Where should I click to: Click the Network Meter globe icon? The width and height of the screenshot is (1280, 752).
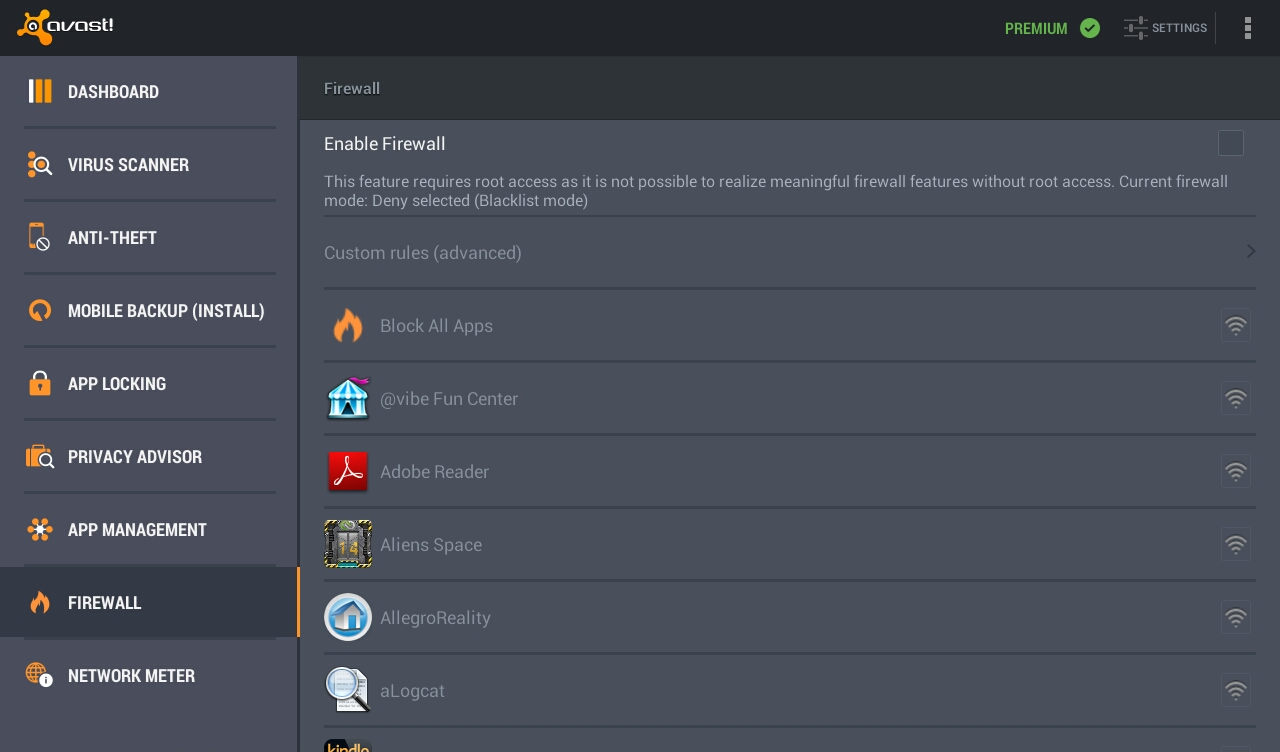pos(39,675)
